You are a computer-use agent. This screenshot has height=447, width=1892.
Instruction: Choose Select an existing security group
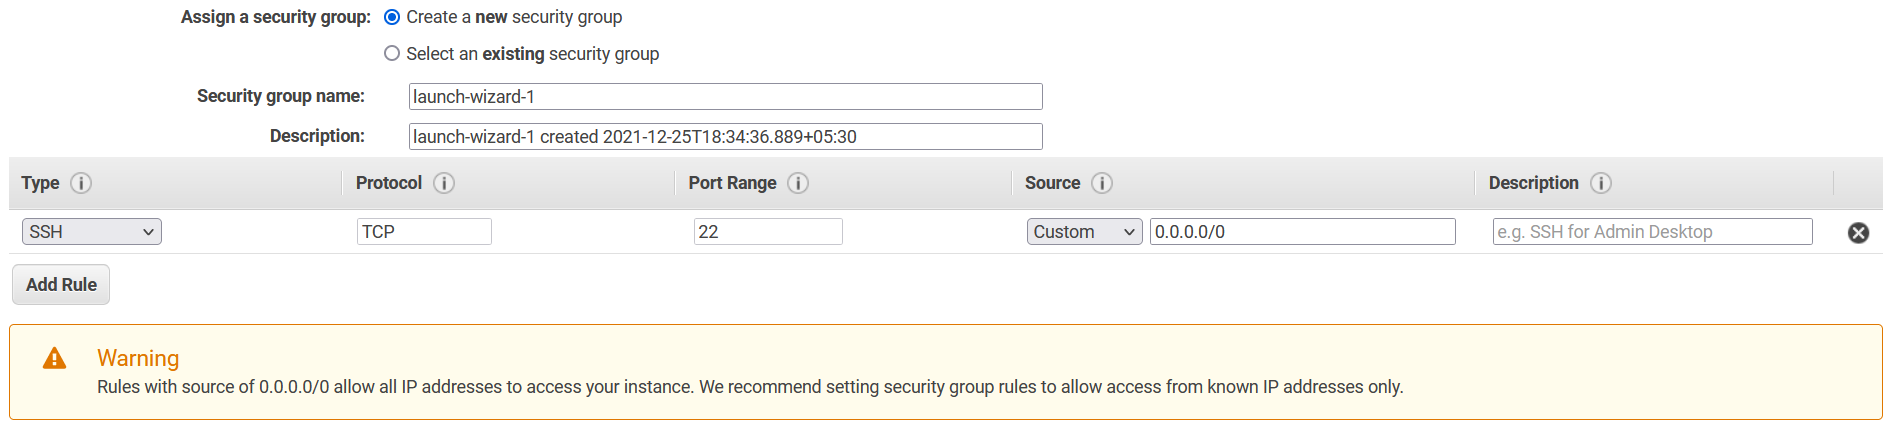click(392, 53)
